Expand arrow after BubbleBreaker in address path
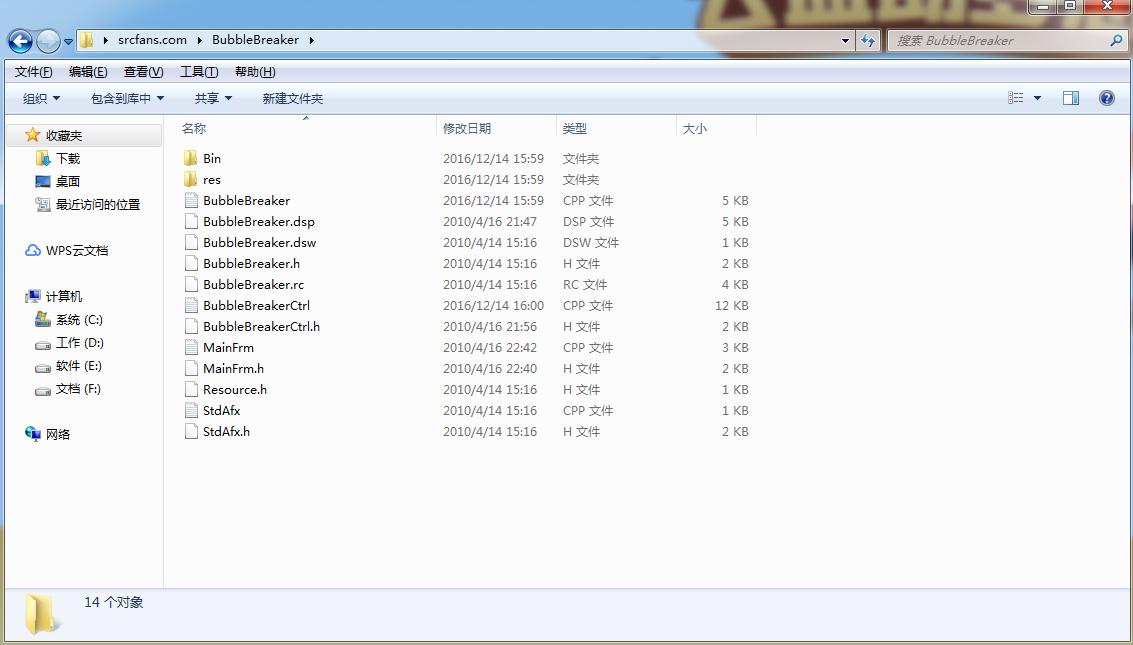 (x=311, y=40)
